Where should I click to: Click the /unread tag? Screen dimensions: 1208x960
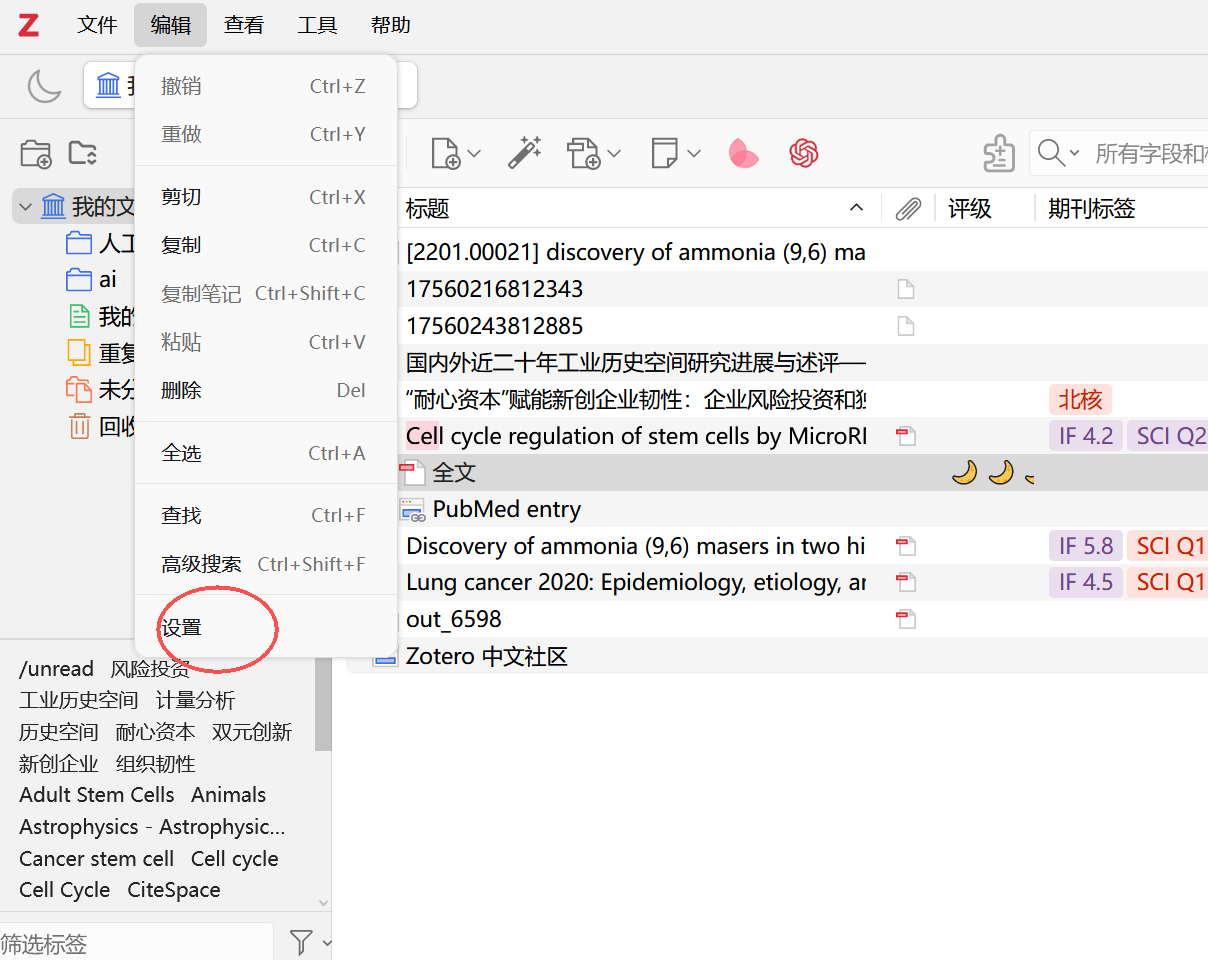(56, 669)
